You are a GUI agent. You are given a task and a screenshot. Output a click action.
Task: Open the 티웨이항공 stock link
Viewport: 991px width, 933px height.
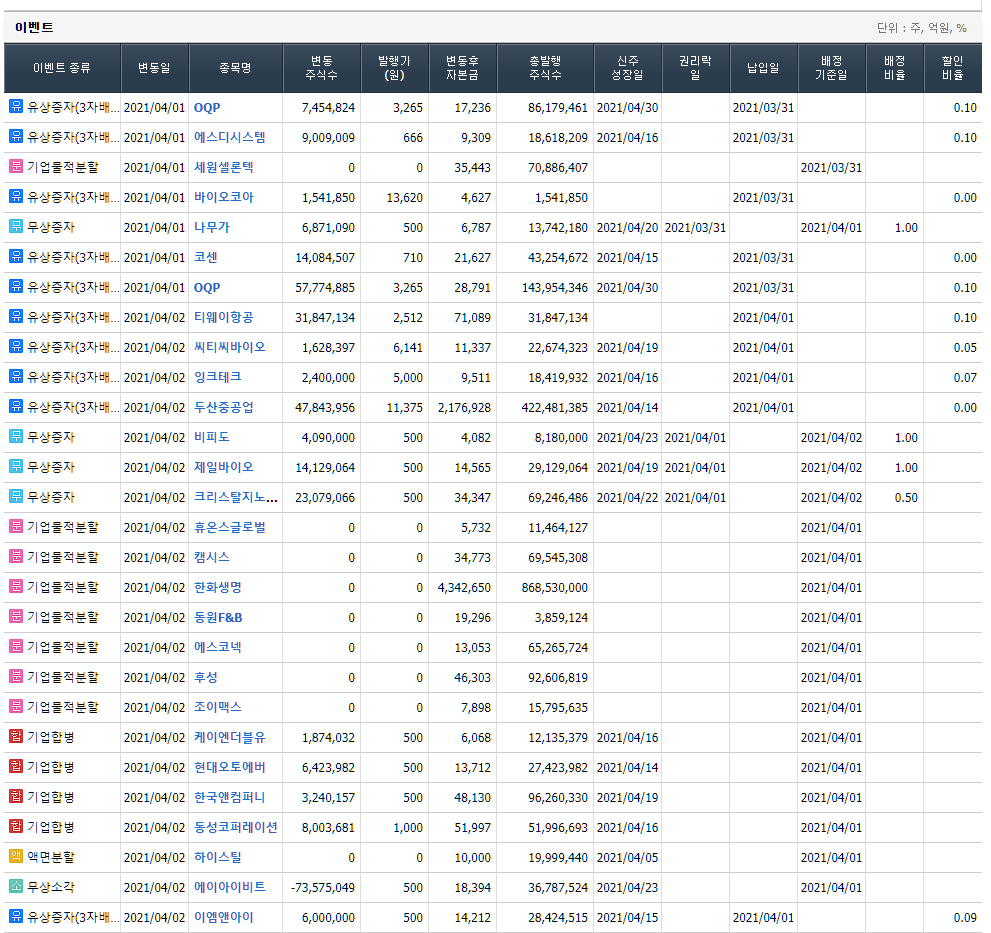(224, 317)
